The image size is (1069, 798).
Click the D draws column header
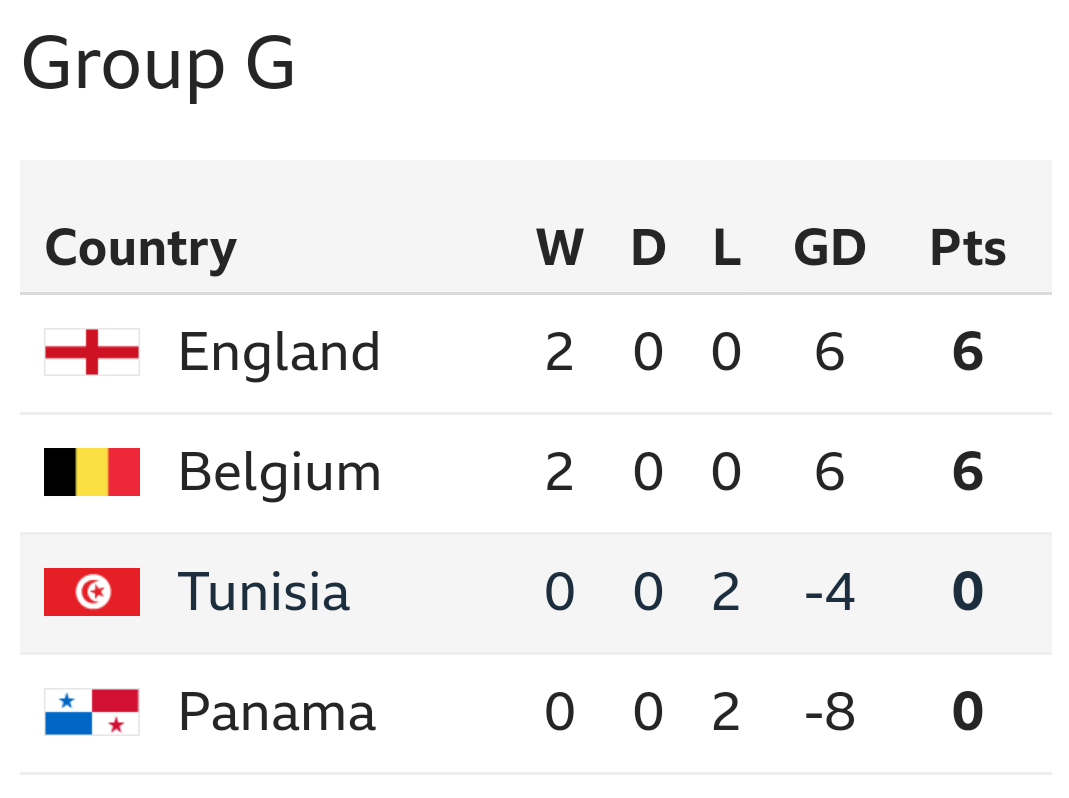(648, 248)
